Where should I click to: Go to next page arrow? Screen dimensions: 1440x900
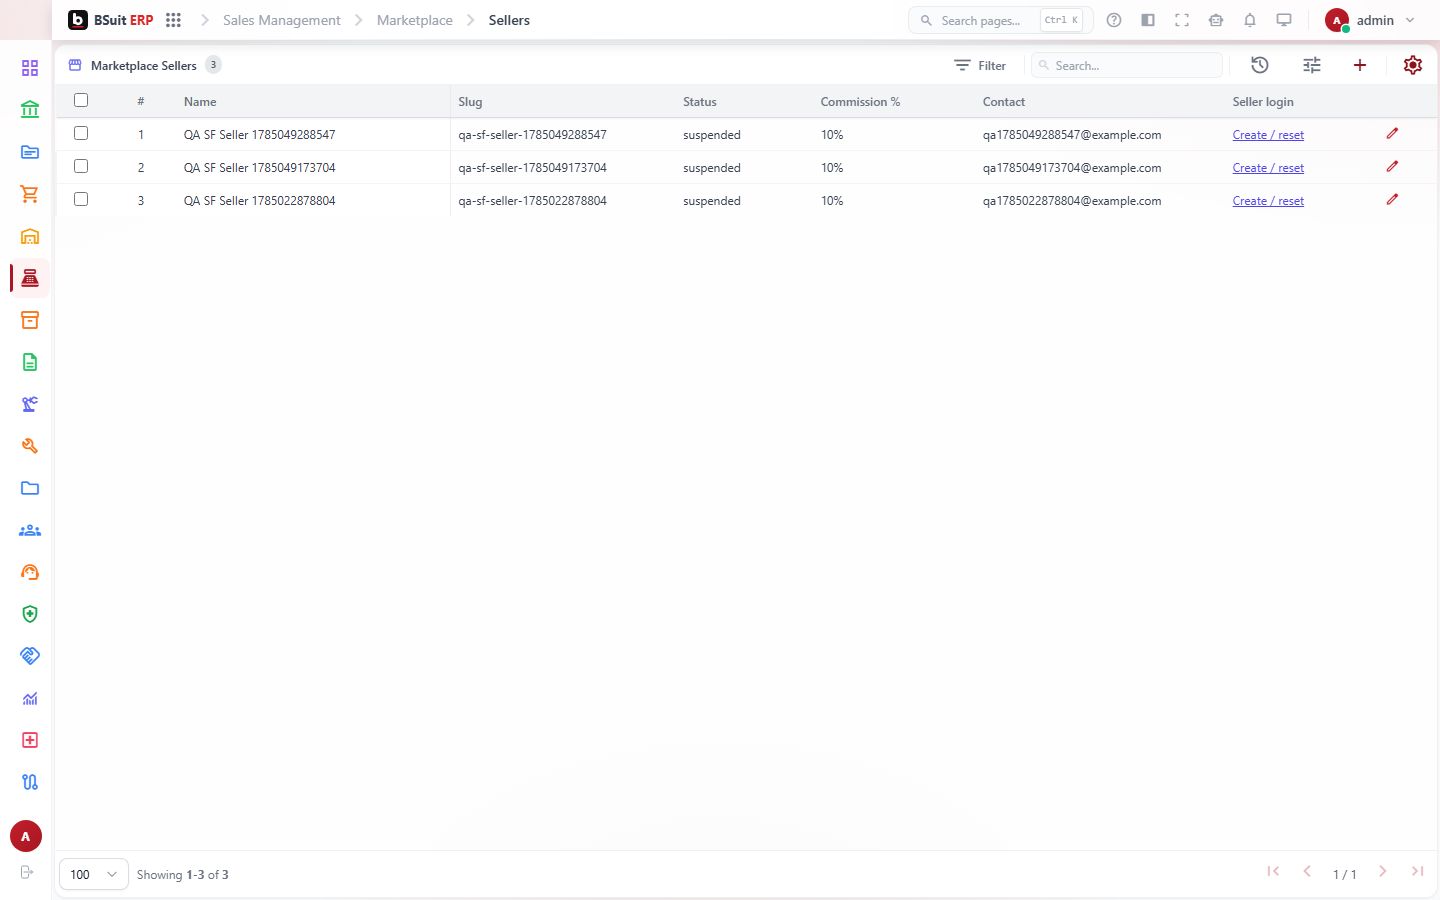point(1383,872)
